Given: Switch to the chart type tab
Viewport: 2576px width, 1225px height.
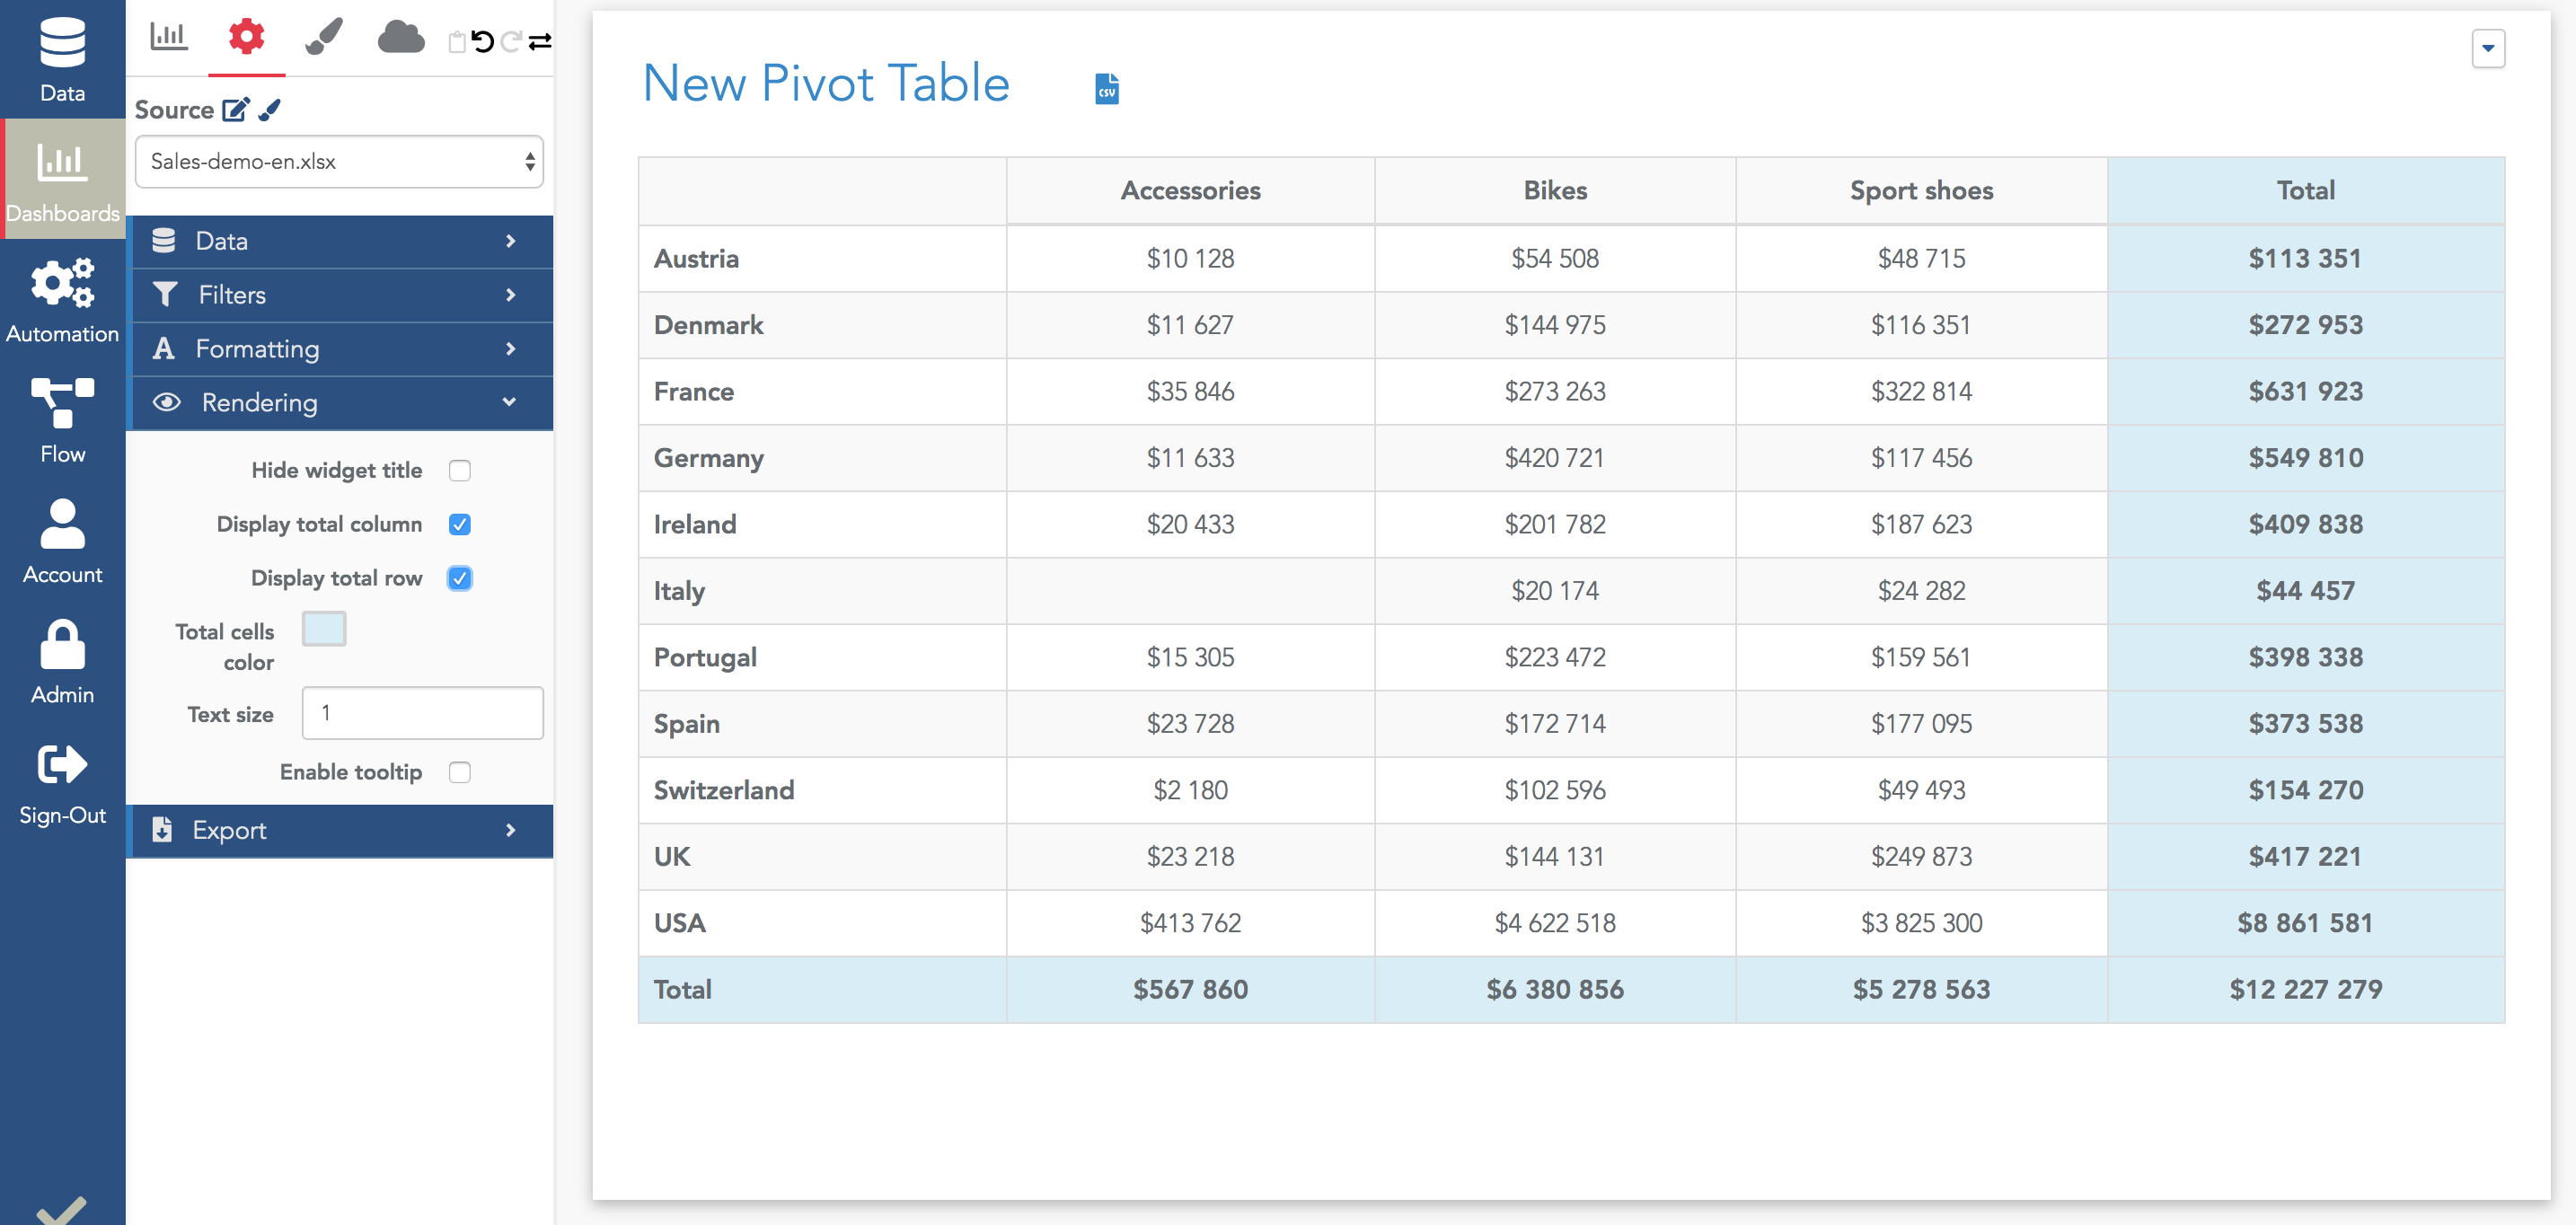Looking at the screenshot, I should 168,37.
